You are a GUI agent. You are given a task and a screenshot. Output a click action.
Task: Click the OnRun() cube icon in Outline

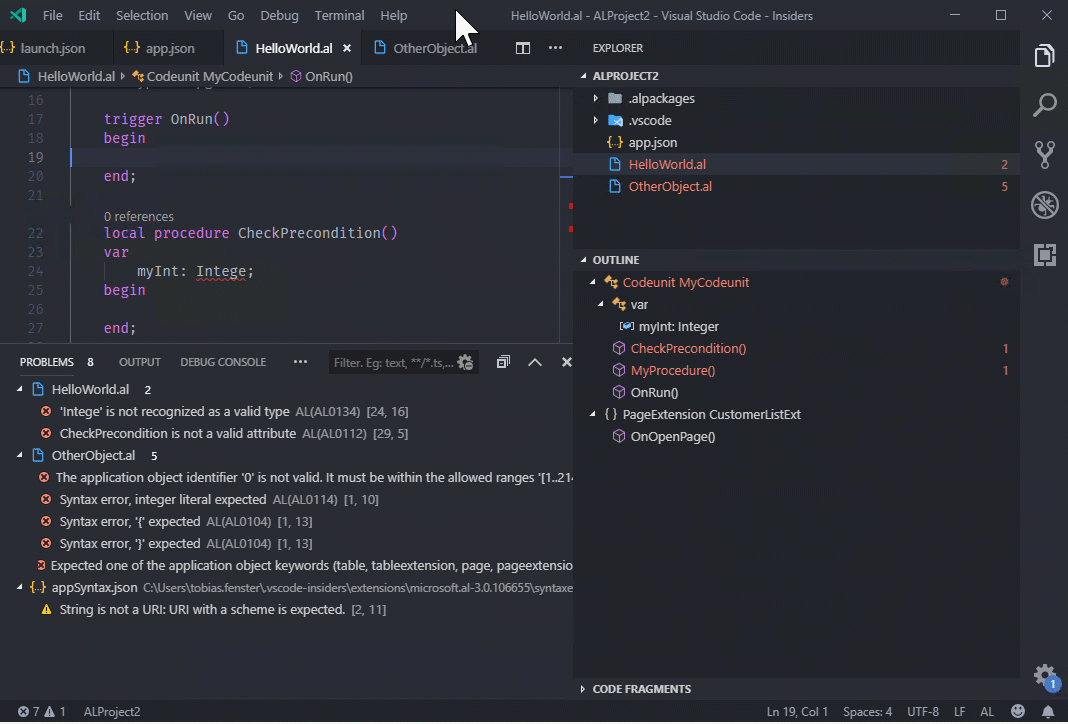click(618, 392)
